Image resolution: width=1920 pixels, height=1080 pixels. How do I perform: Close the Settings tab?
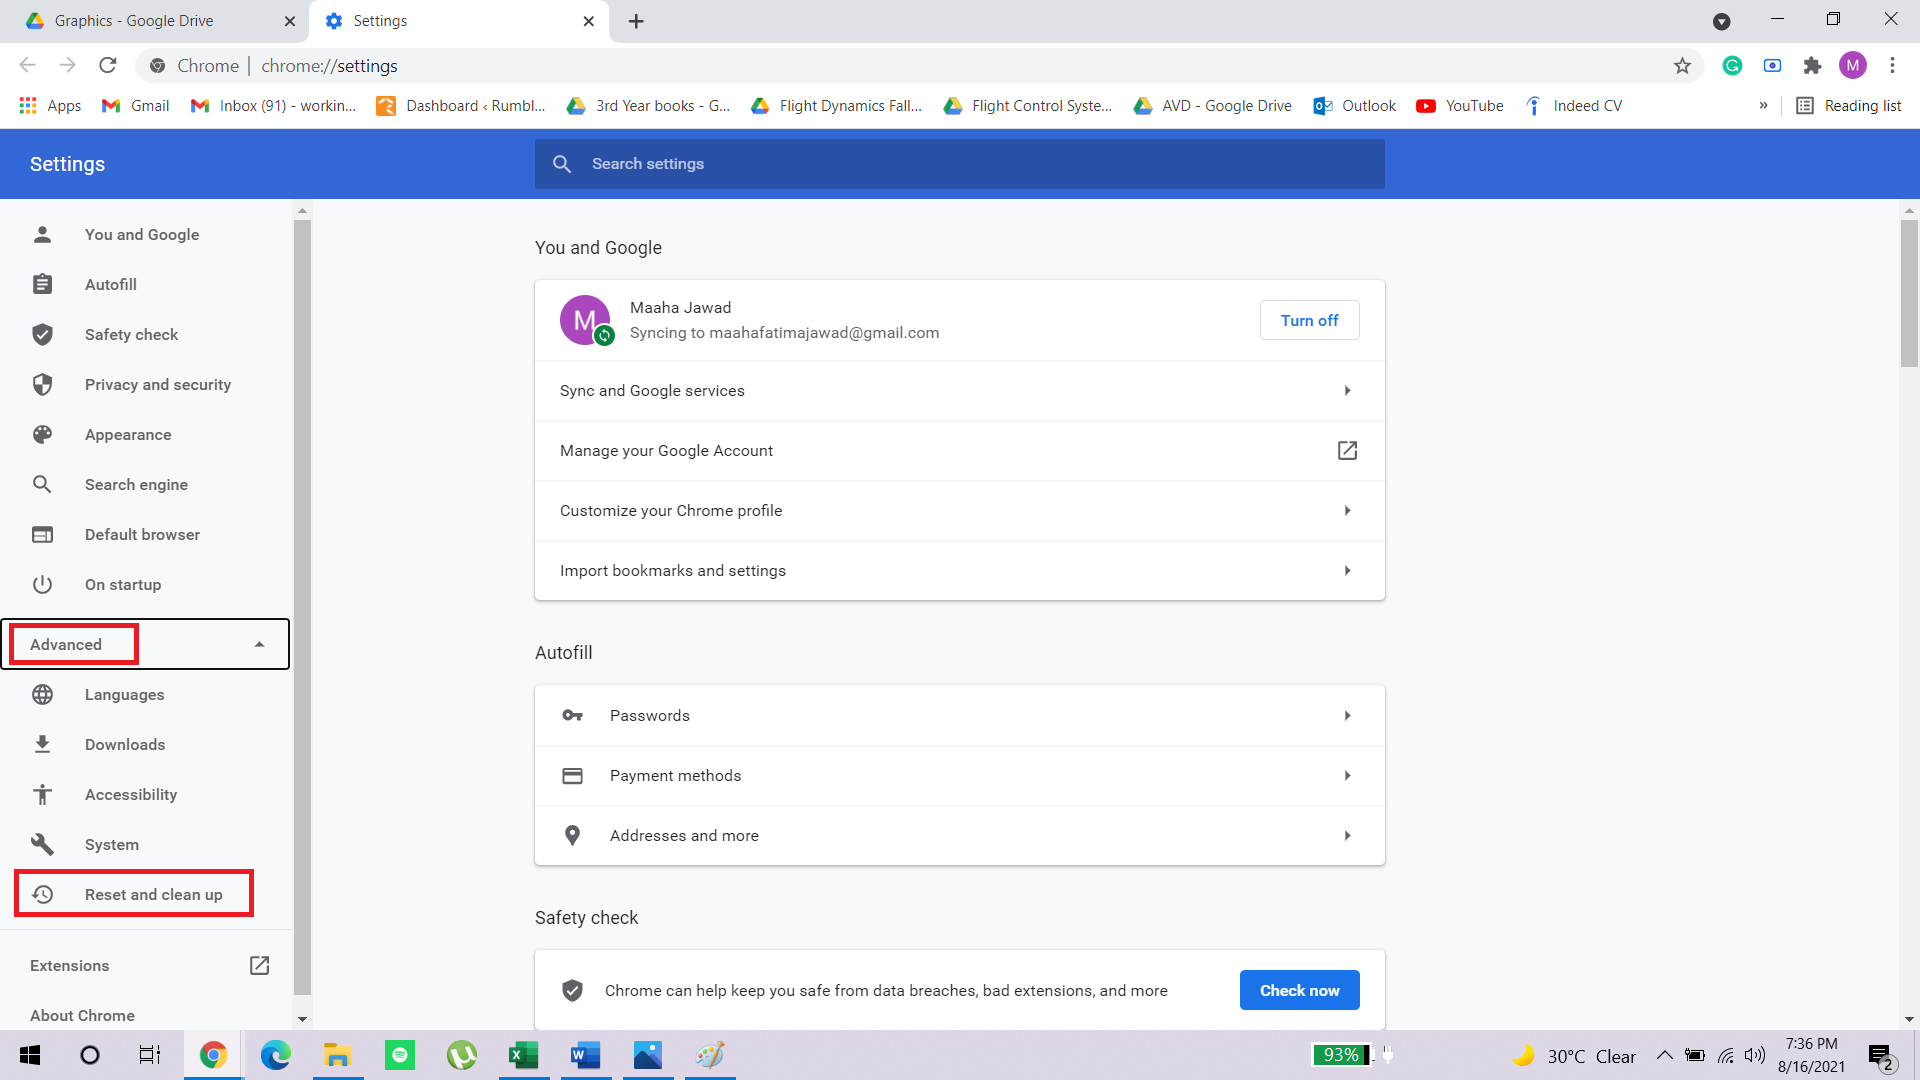click(589, 21)
